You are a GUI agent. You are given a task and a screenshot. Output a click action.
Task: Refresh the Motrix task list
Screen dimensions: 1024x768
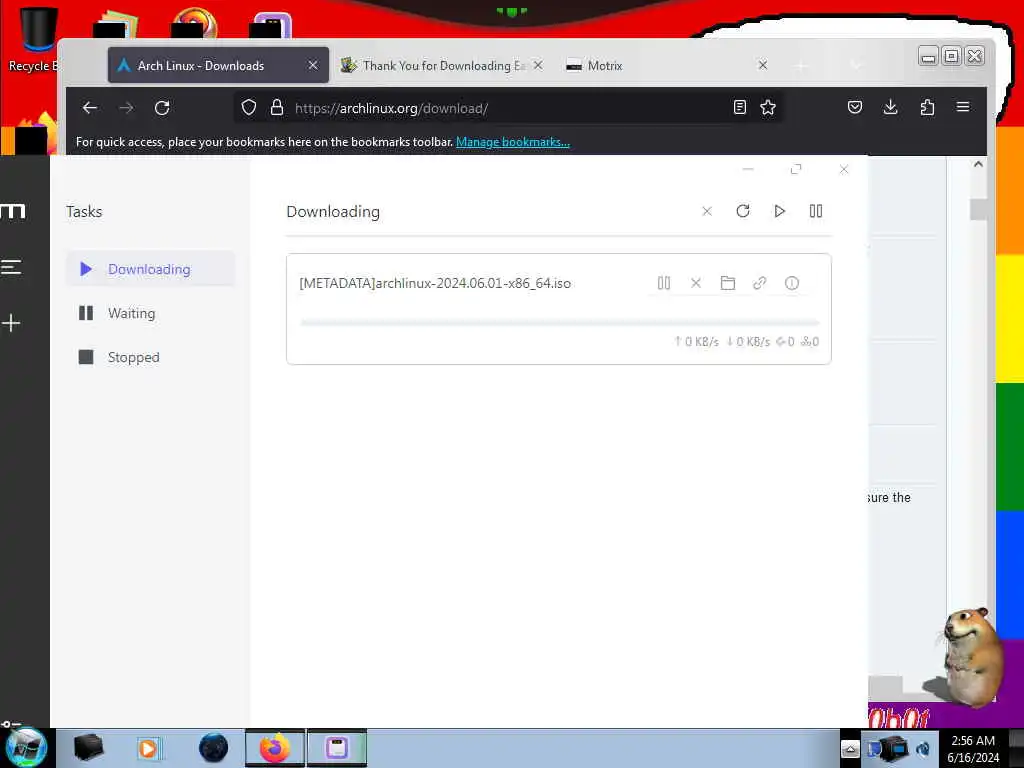click(743, 211)
